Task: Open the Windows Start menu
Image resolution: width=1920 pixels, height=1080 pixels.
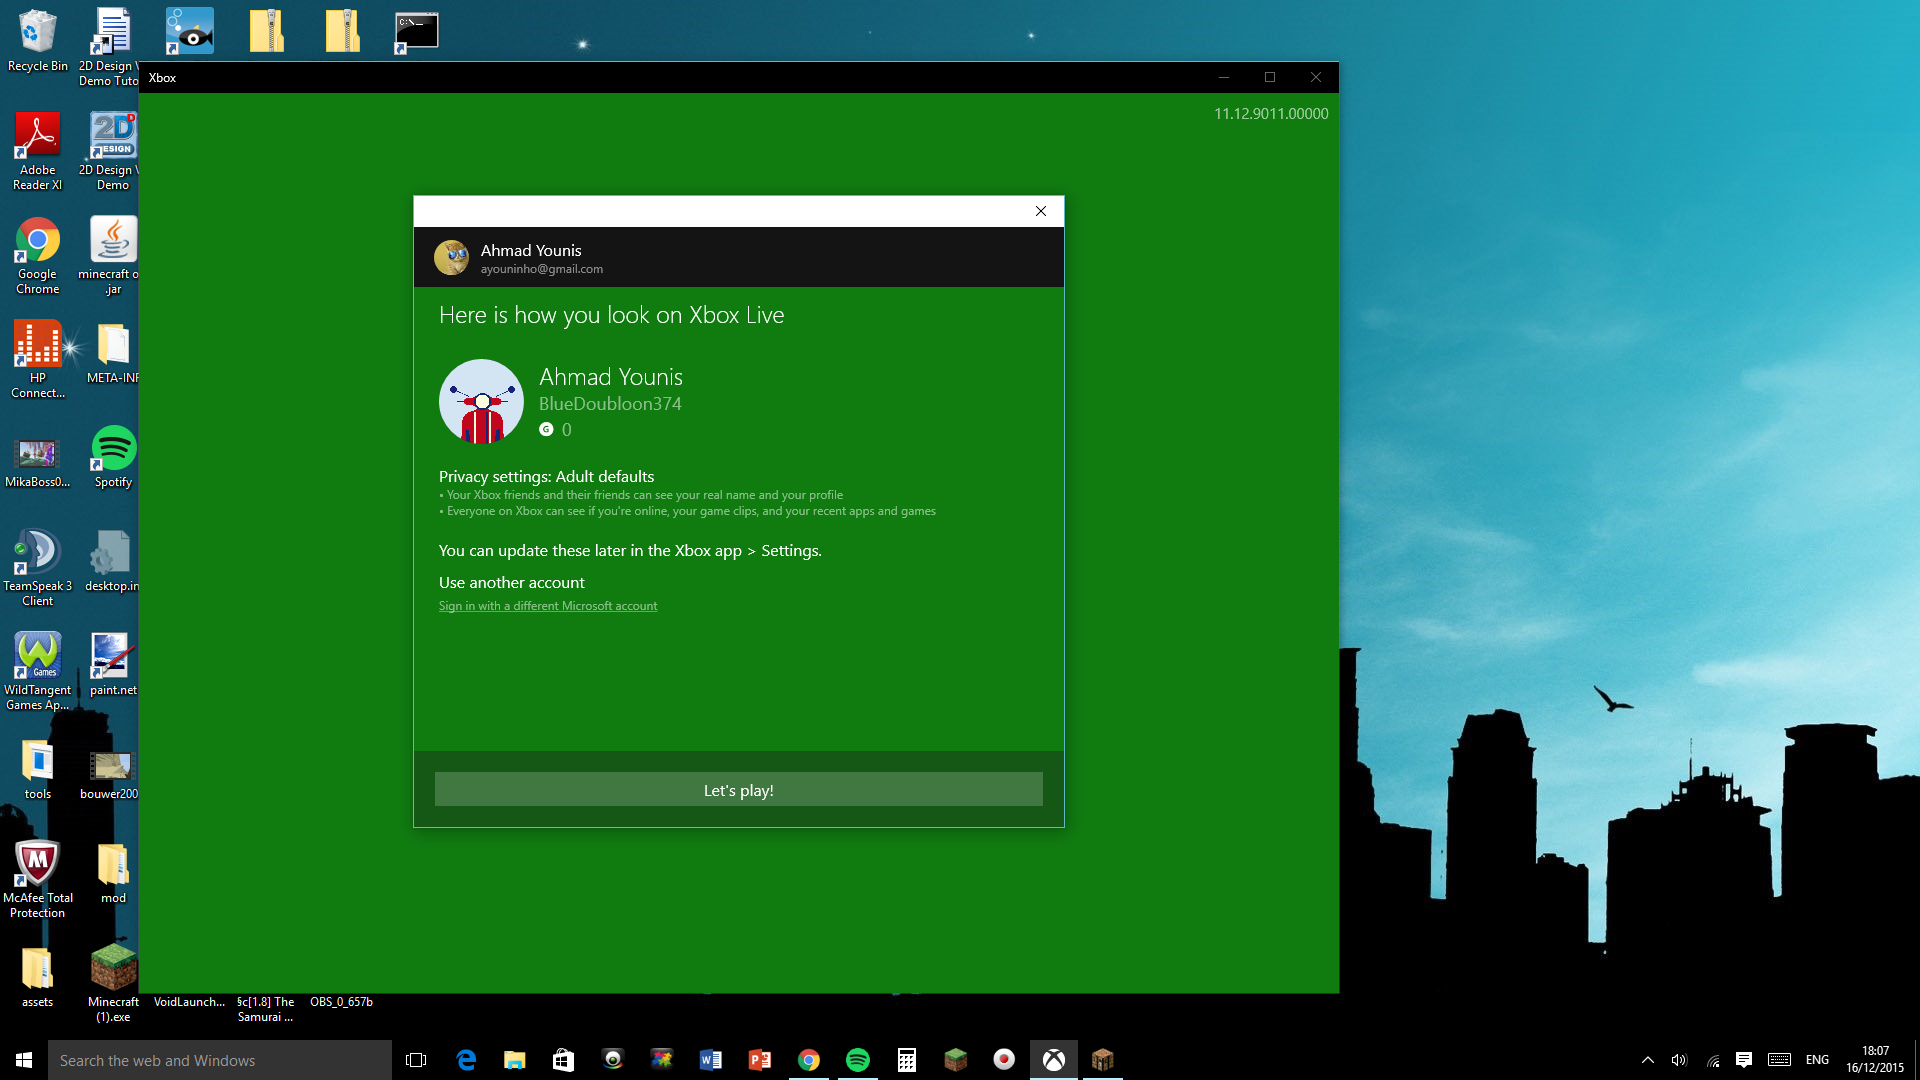Action: 24,1060
